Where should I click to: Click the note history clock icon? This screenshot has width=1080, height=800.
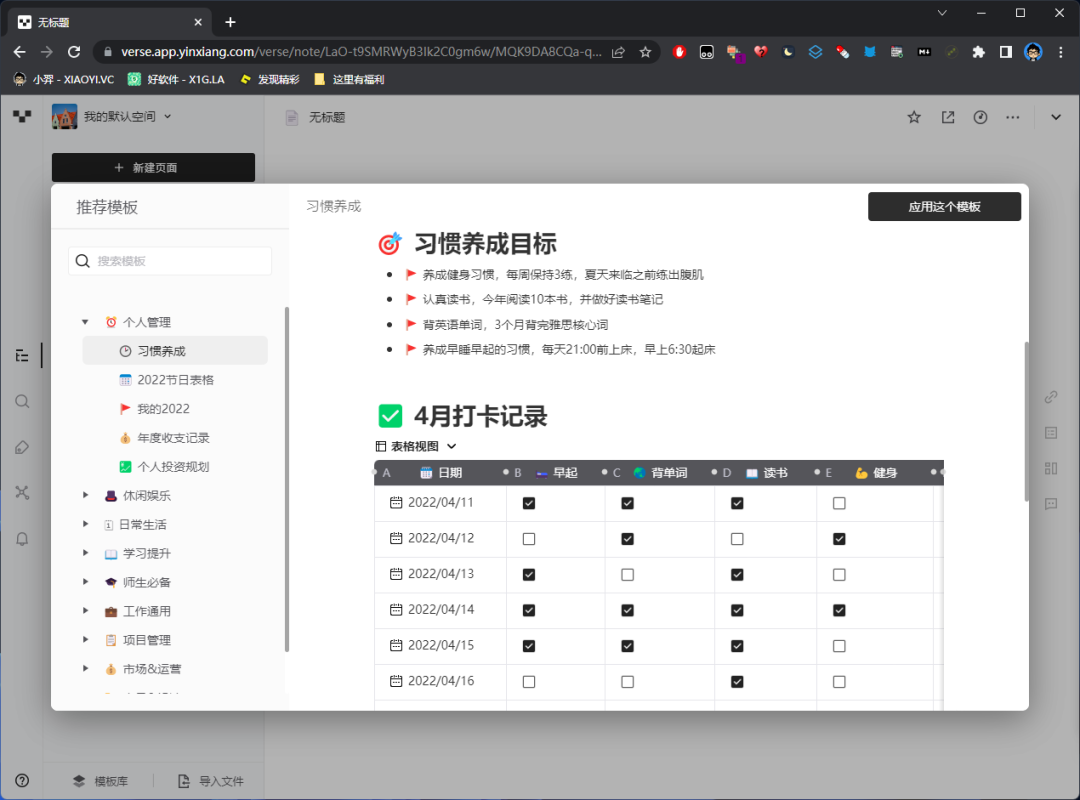980,117
